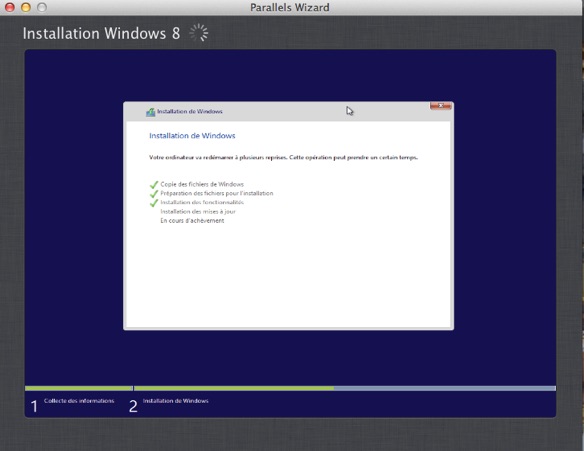Viewport: 584px width, 451px height.
Task: Click 'Installation des mises à jour' step
Action: [198, 212]
